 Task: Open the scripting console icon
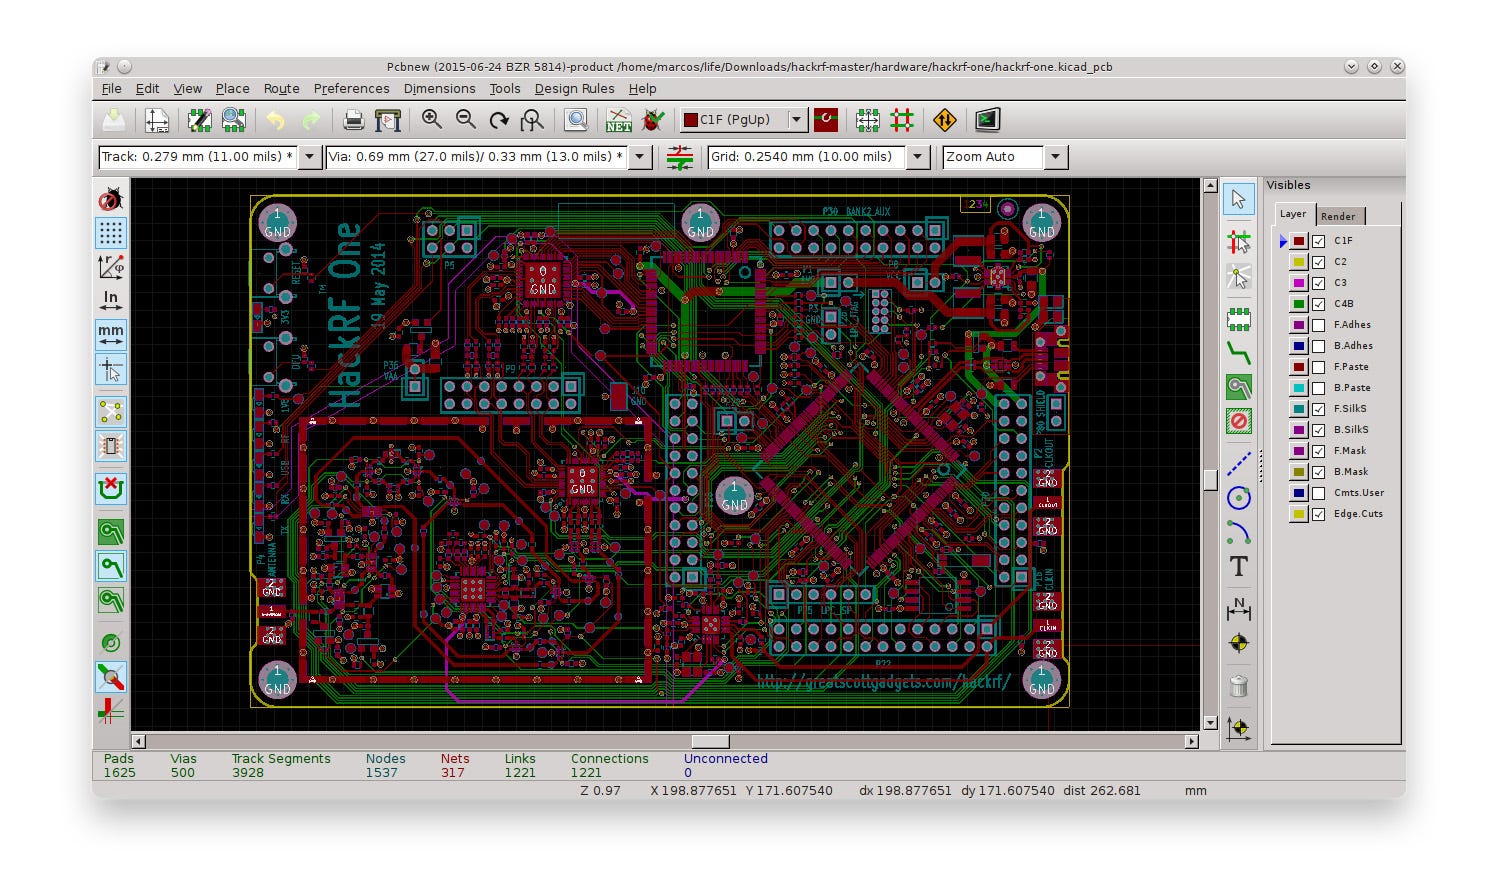[987, 120]
